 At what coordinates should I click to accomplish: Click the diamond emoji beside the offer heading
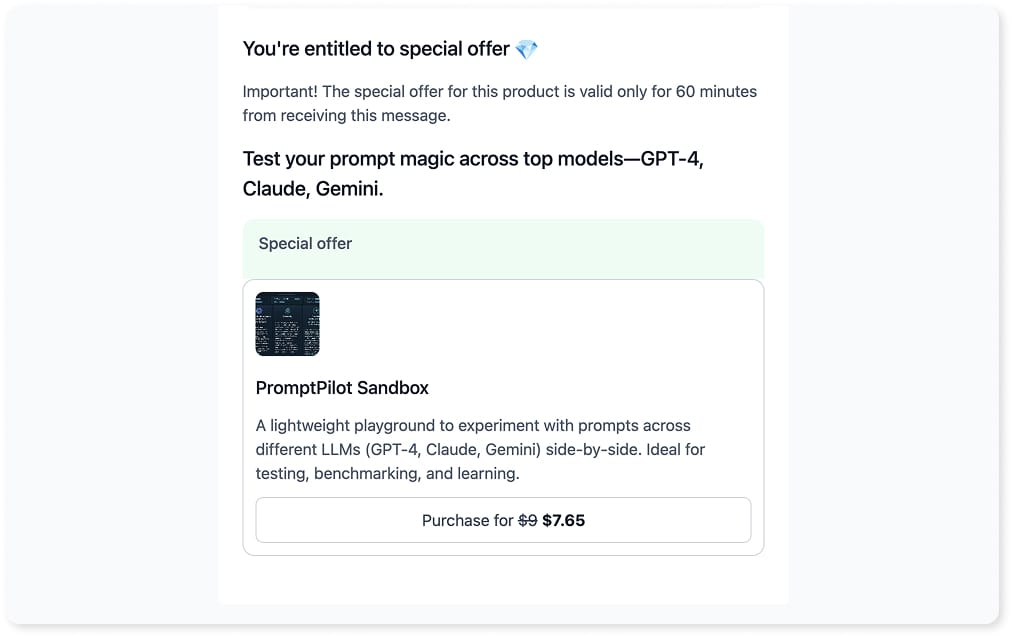pyautogui.click(x=527, y=49)
